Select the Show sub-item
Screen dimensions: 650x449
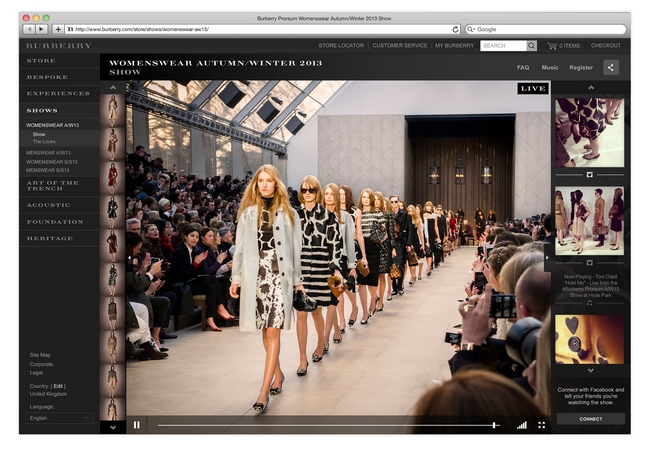click(39, 134)
